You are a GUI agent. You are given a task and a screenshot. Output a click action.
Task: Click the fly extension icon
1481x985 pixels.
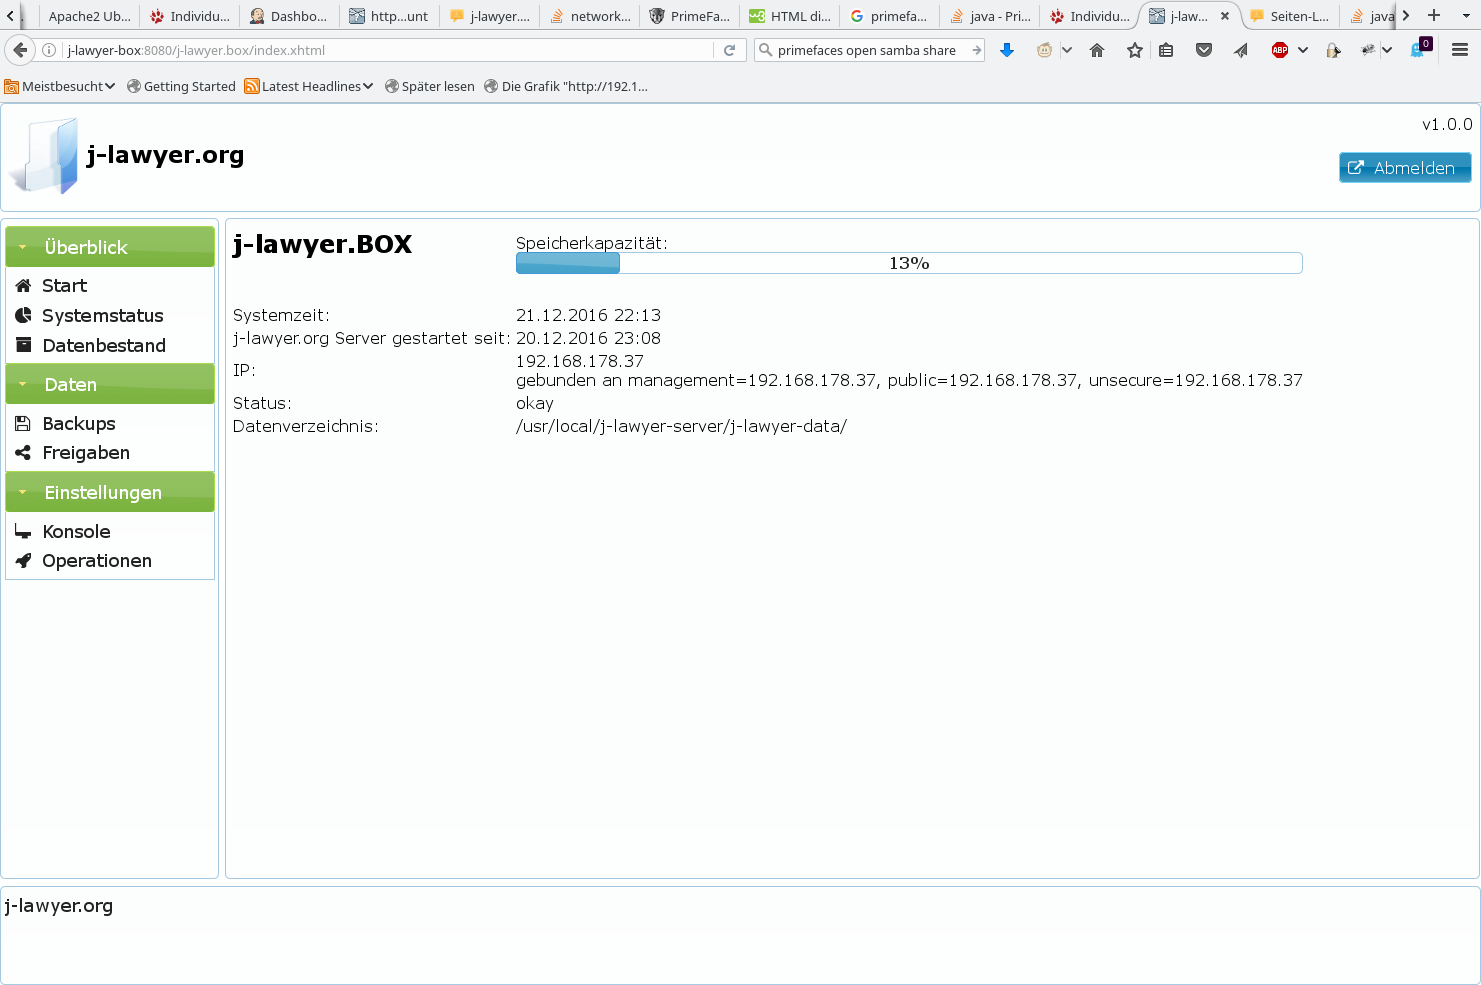click(x=1368, y=50)
